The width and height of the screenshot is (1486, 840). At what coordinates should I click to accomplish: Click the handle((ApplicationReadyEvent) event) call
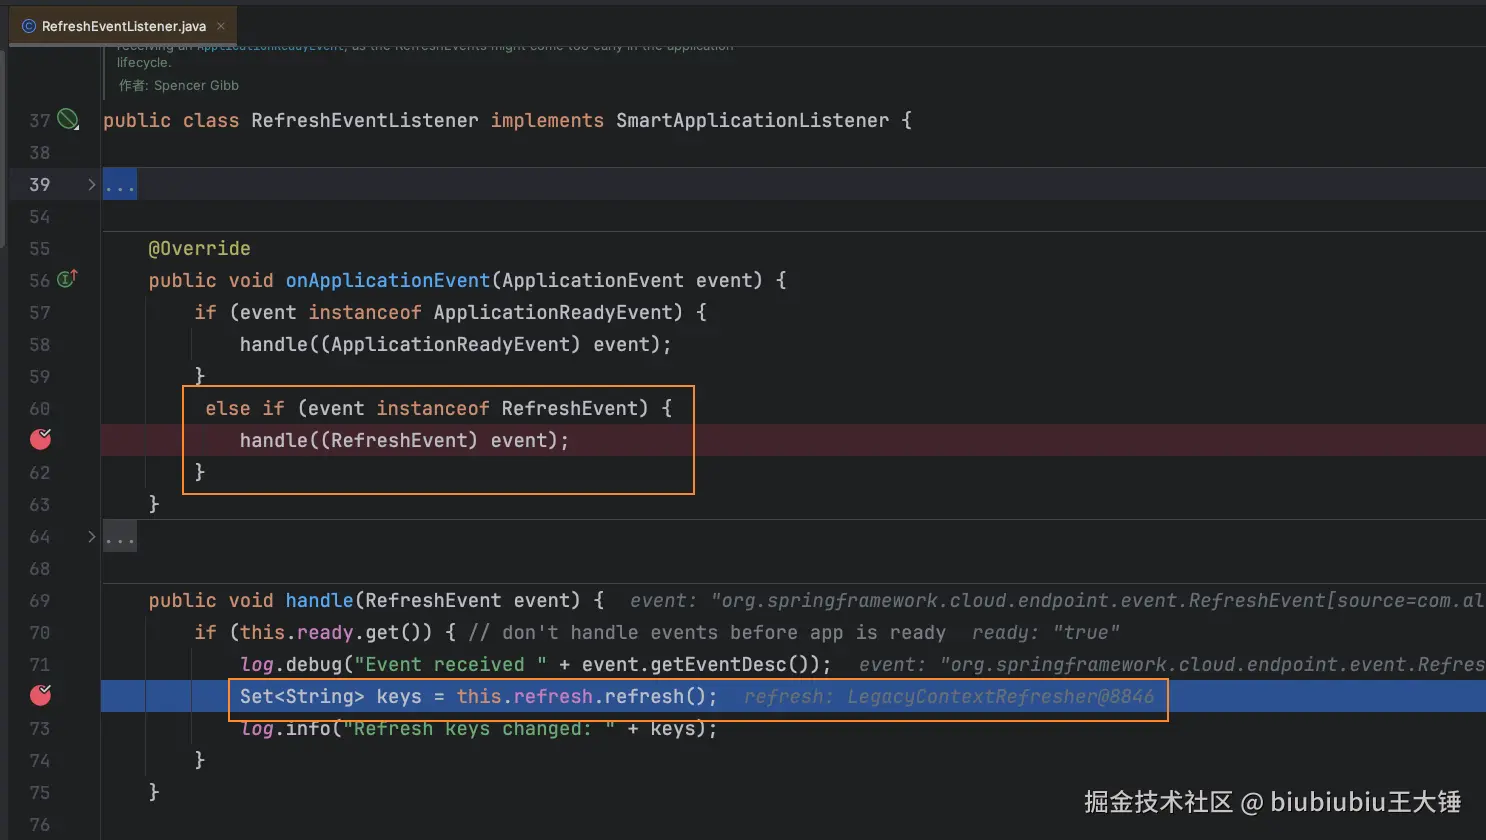coord(455,344)
